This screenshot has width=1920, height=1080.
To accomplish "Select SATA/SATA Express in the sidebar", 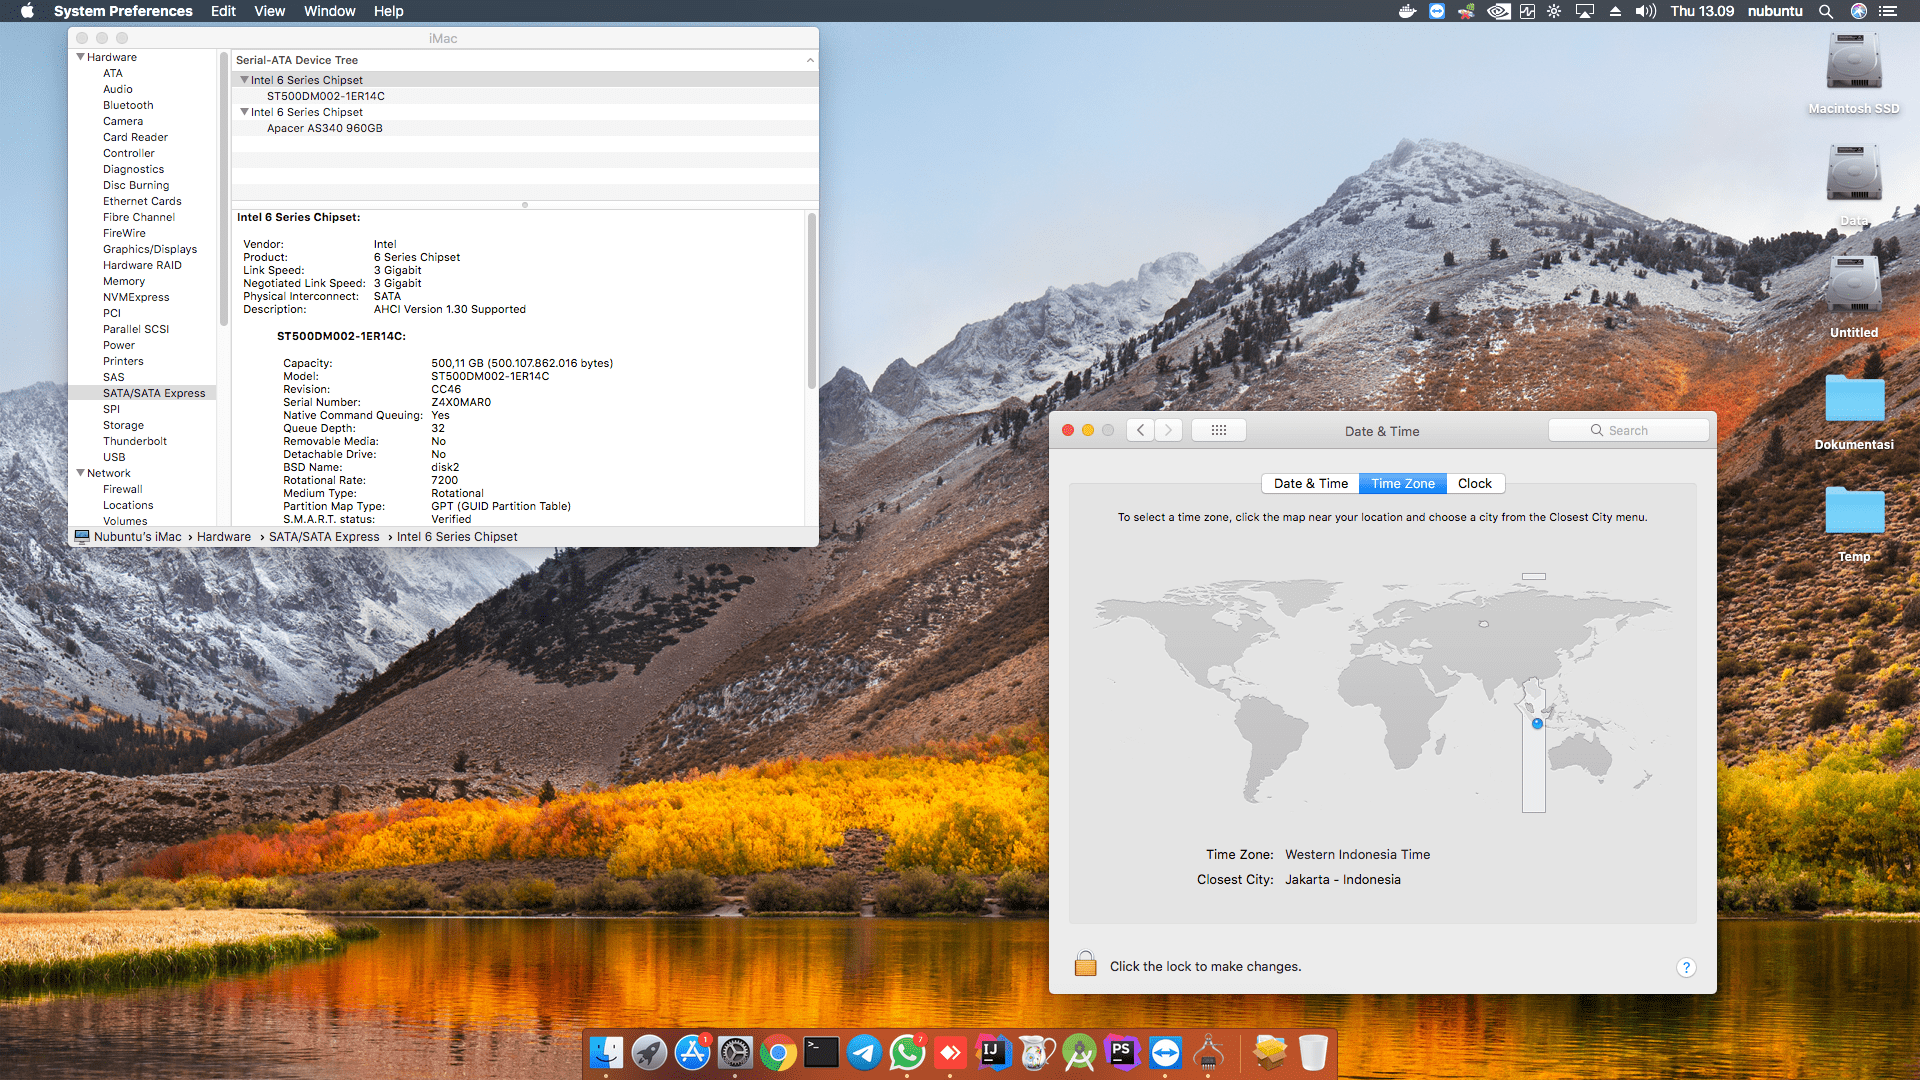I will point(154,392).
